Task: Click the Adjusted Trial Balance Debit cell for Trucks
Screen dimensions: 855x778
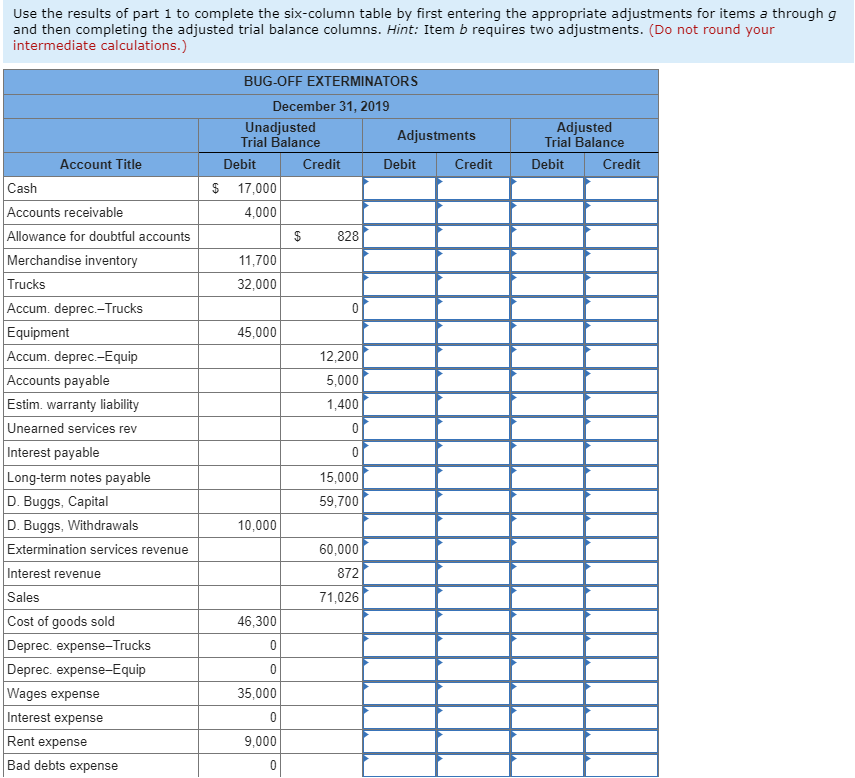Action: 548,284
